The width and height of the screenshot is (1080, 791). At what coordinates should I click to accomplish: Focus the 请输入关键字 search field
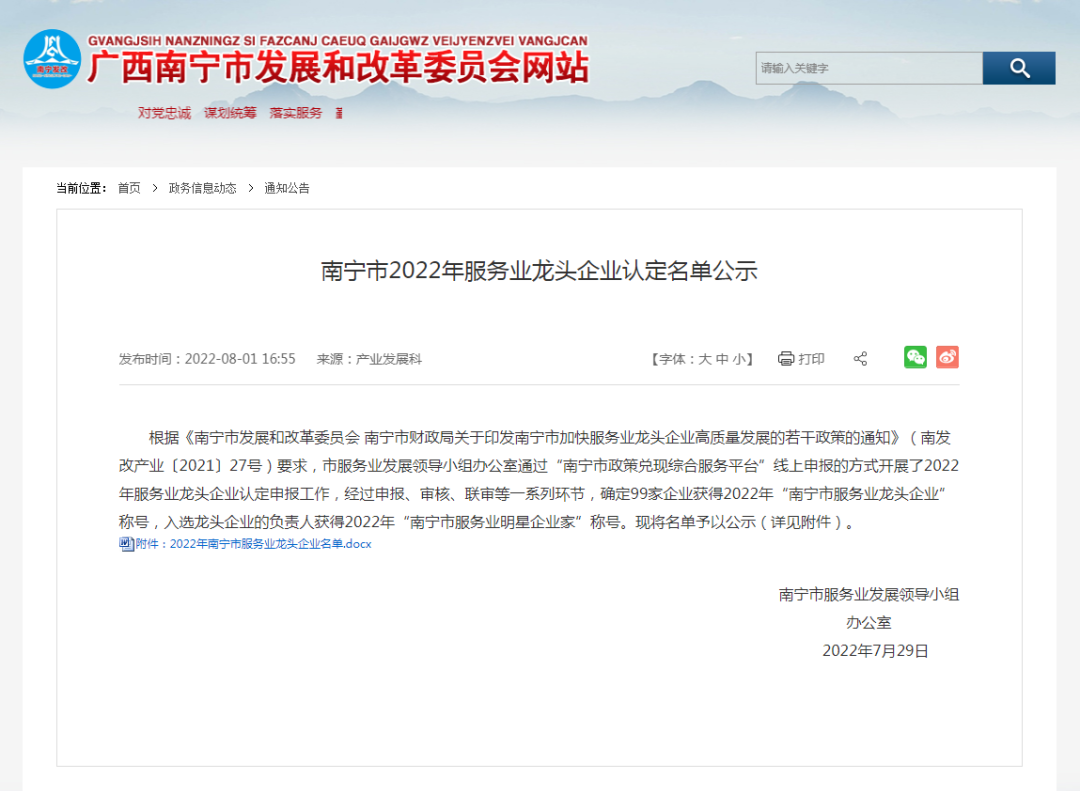point(868,68)
